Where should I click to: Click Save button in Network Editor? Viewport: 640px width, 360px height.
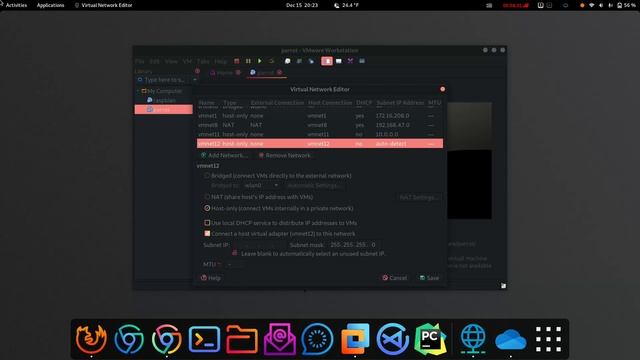coord(429,278)
